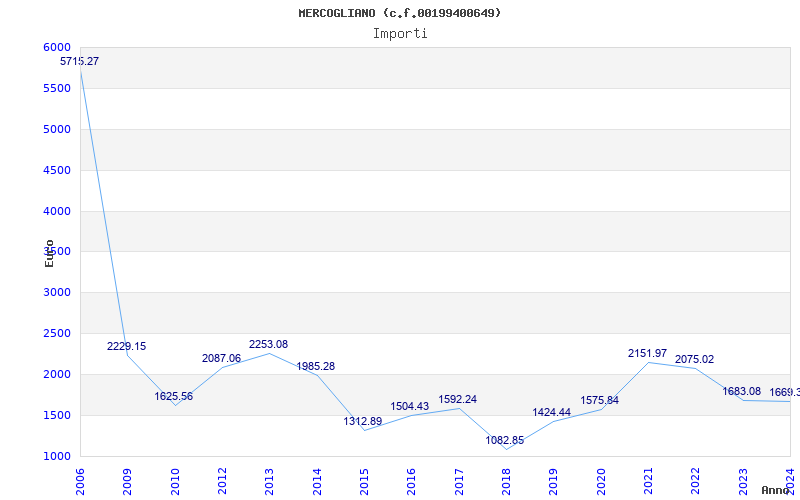Screen dimensions: 800x500
Task: Click the y-axis value 6000
Action: pyautogui.click(x=57, y=47)
